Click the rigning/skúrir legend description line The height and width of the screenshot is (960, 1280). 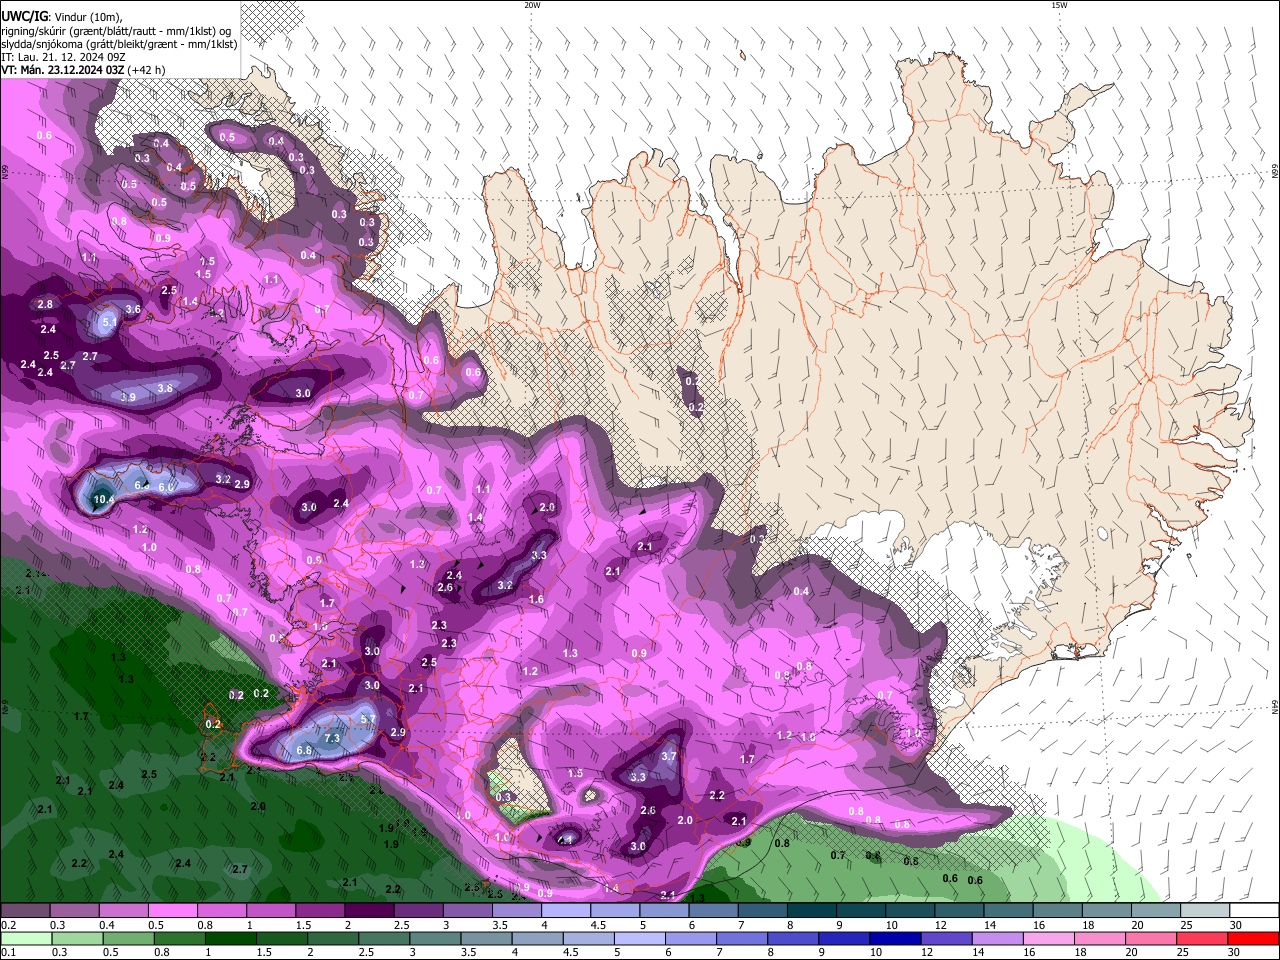click(x=116, y=30)
